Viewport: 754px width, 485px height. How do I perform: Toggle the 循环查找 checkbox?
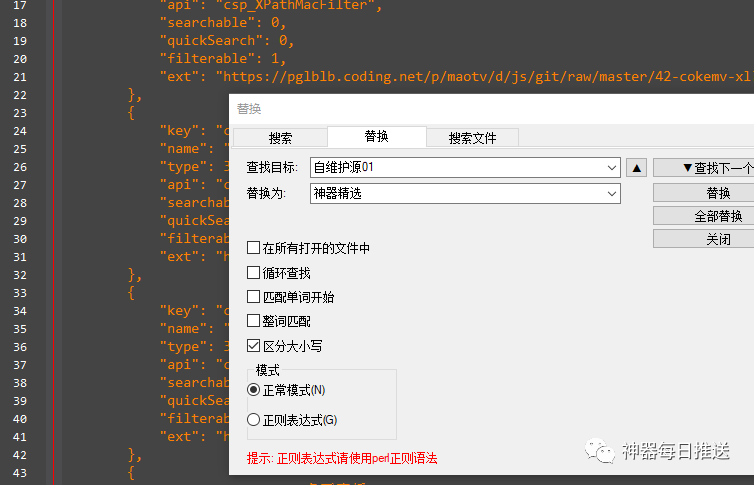pos(253,273)
